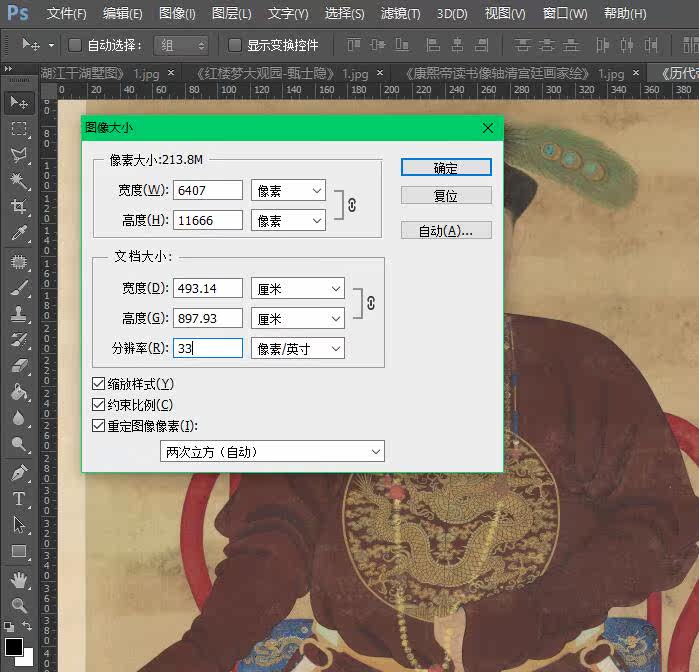Open the Layer (图层) menu

pyautogui.click(x=232, y=14)
